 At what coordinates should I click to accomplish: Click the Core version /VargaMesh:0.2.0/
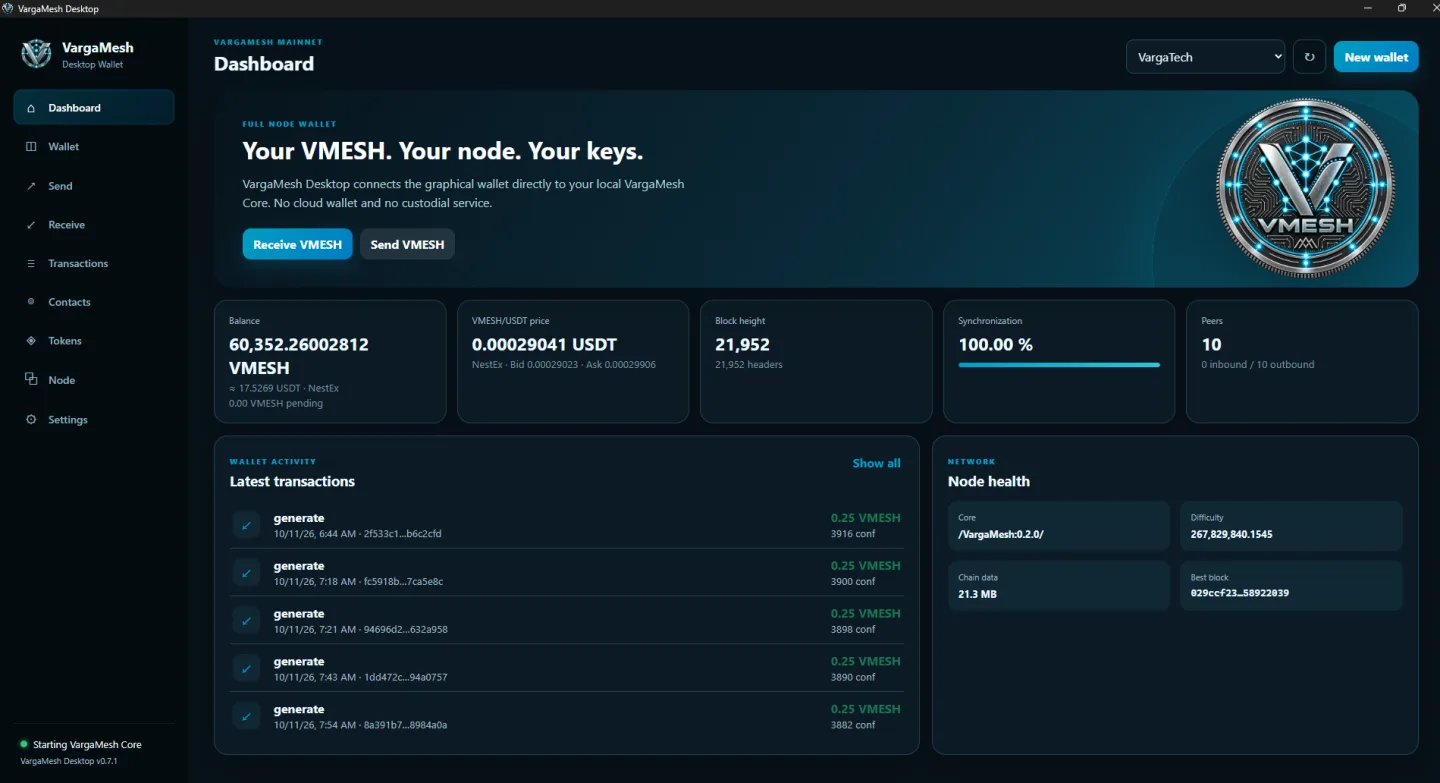coord(1001,534)
